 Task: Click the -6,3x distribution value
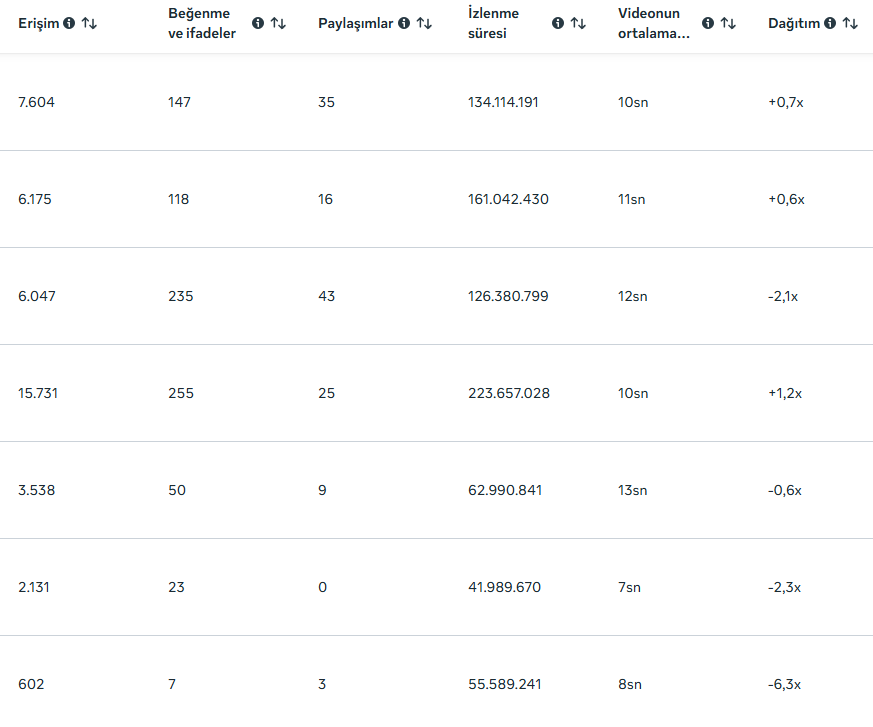(784, 684)
